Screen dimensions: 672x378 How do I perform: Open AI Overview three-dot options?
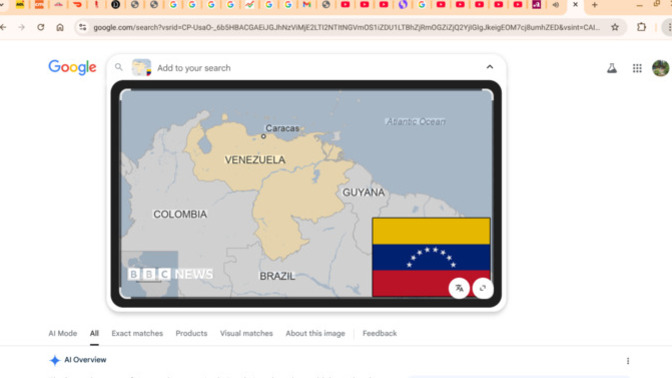[628, 361]
